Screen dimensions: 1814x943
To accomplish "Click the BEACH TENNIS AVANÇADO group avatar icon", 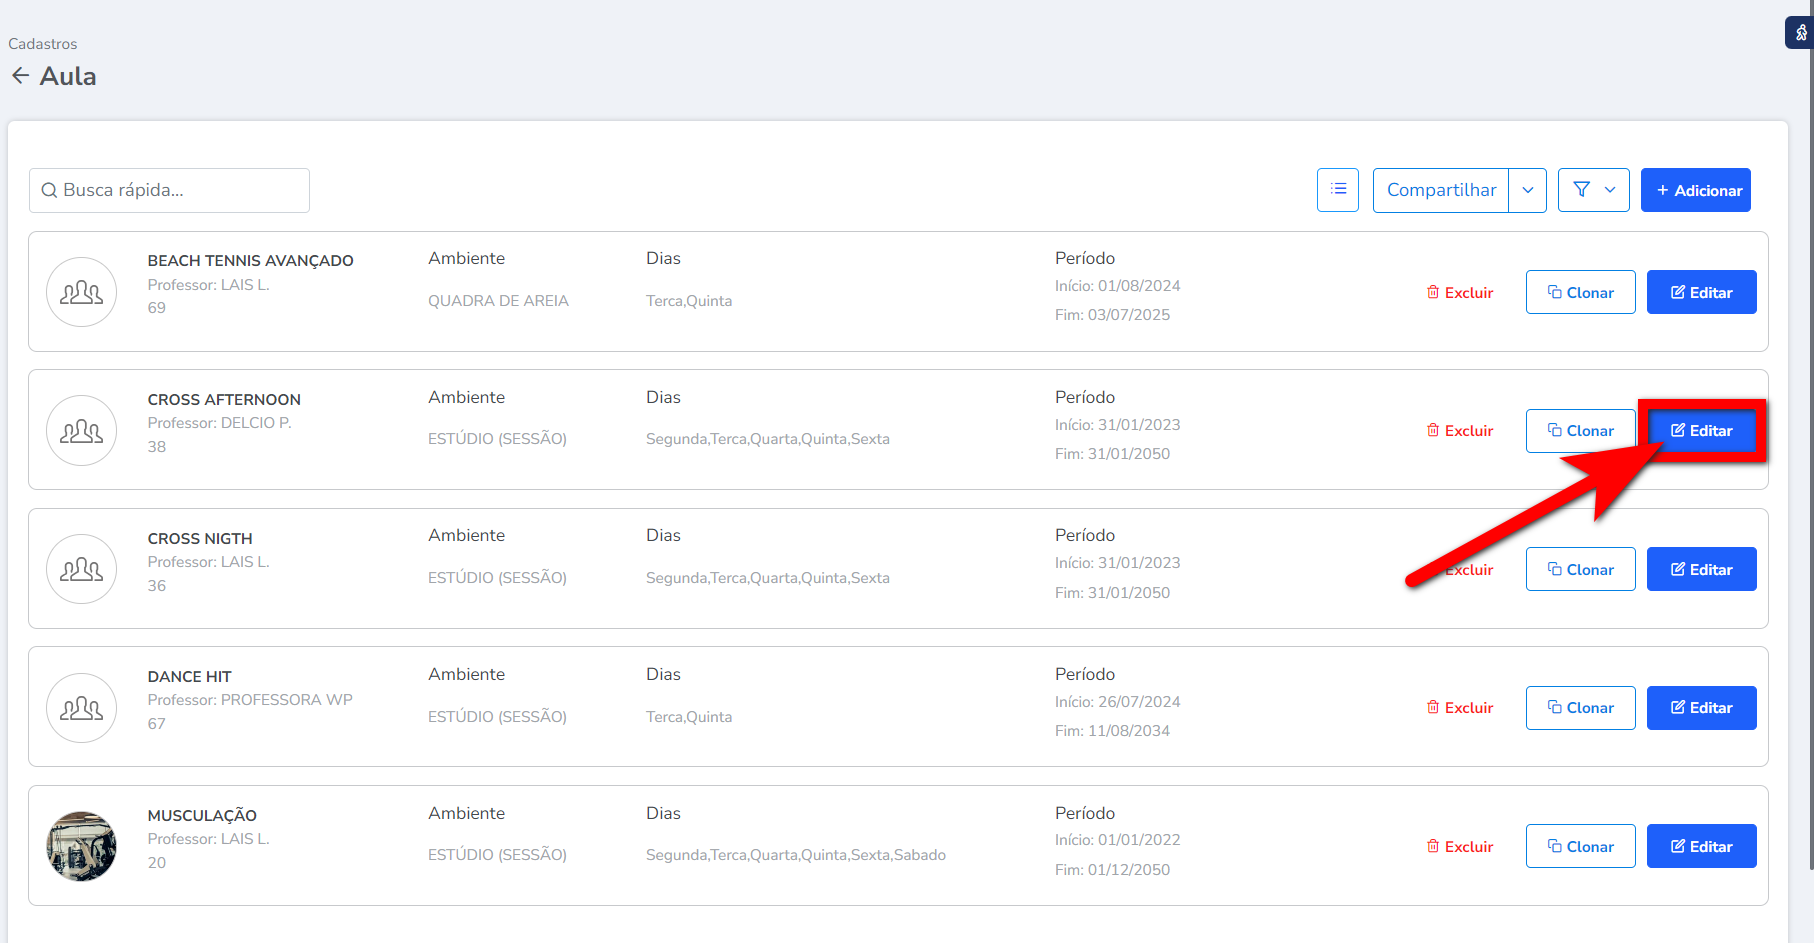I will [x=82, y=292].
